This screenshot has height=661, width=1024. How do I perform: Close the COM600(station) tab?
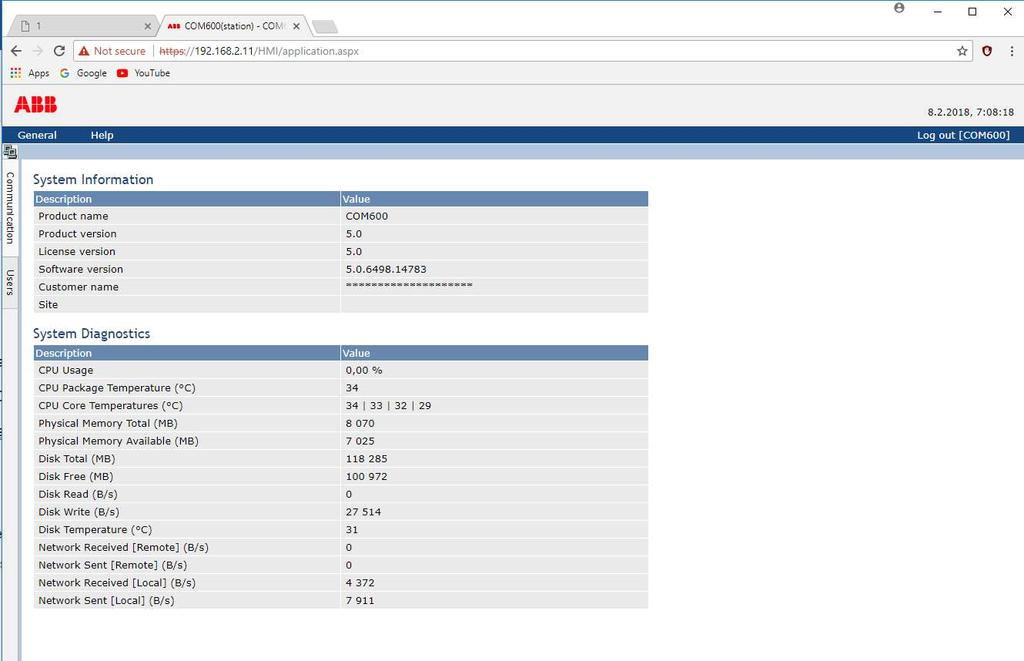click(296, 26)
